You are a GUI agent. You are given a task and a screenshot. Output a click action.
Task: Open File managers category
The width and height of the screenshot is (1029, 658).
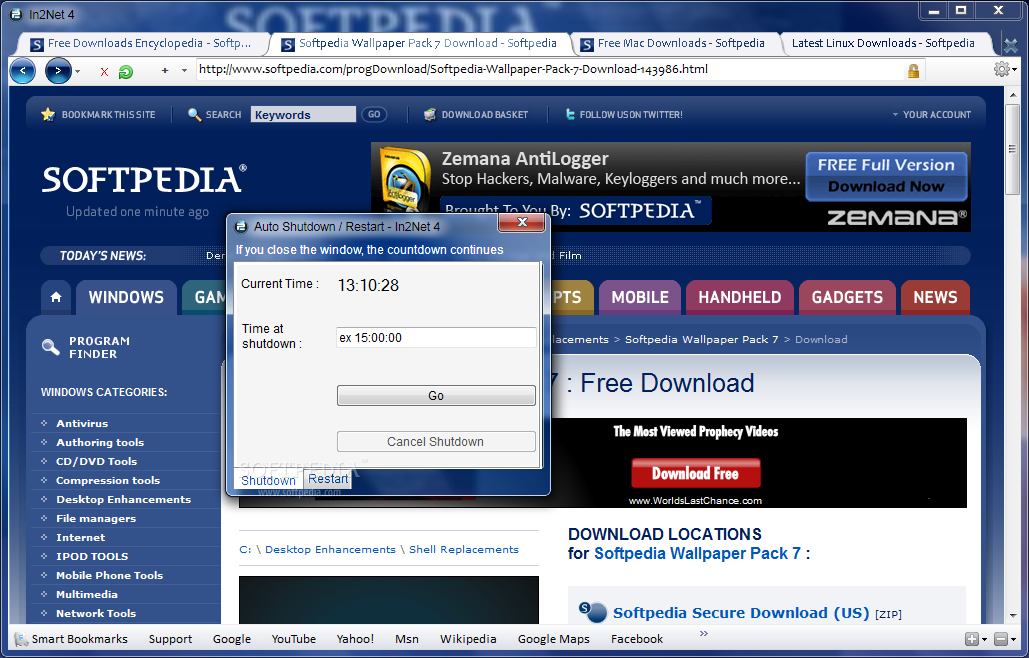[96, 519]
